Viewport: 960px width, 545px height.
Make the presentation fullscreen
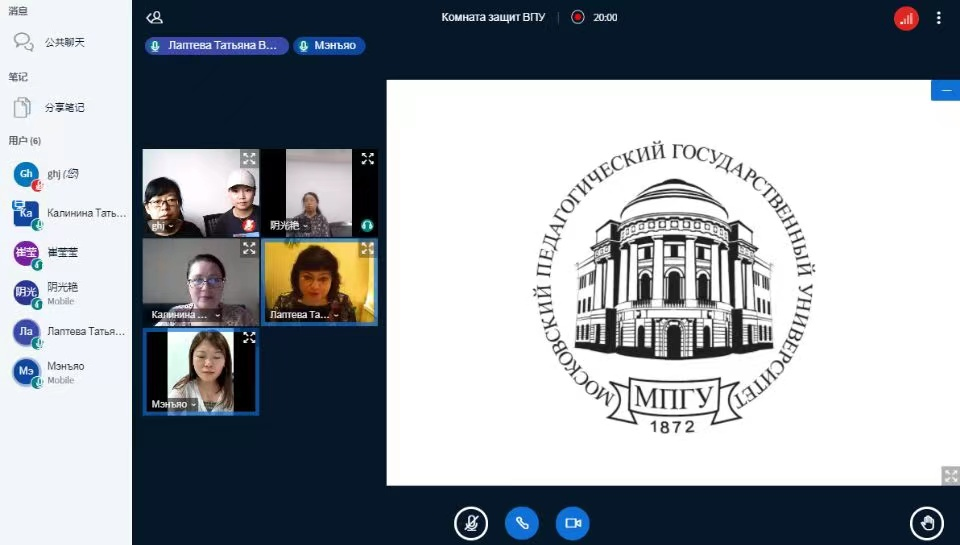click(949, 475)
